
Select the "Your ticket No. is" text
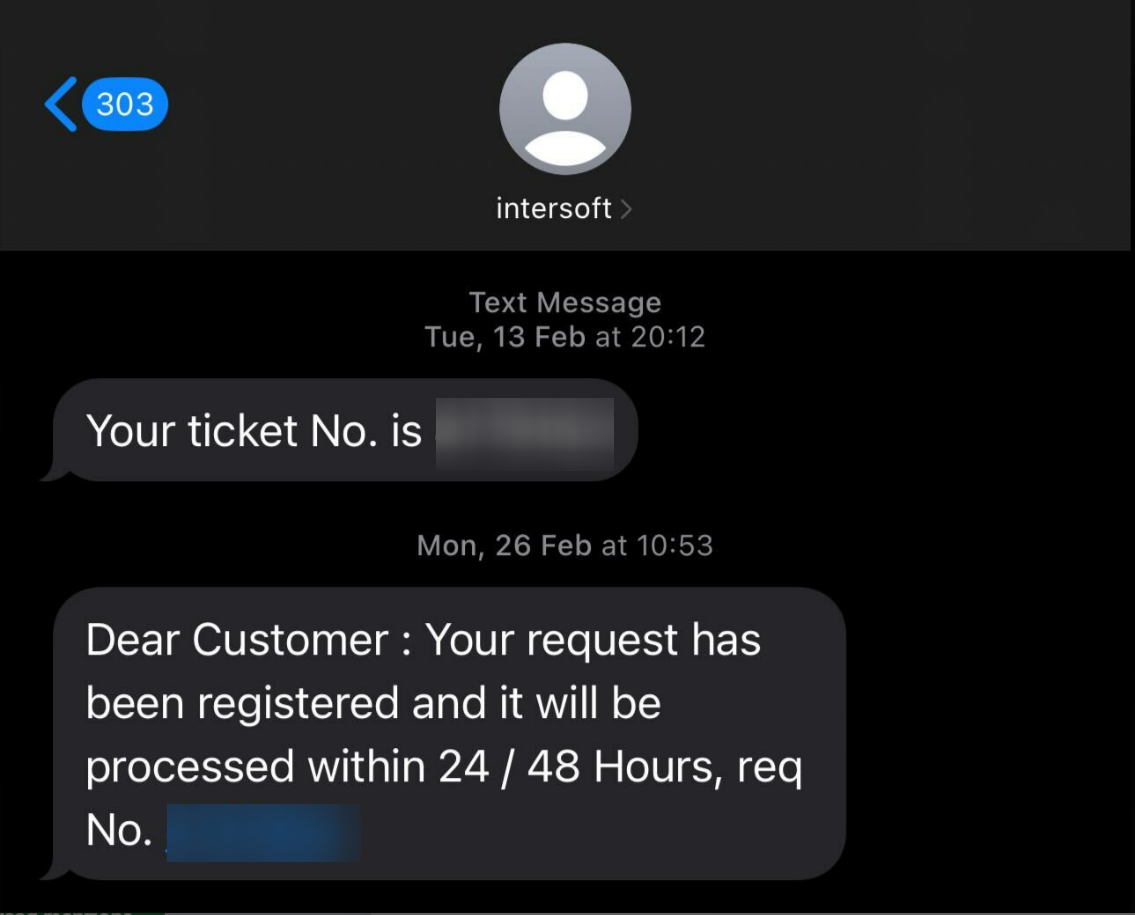[x=254, y=431]
